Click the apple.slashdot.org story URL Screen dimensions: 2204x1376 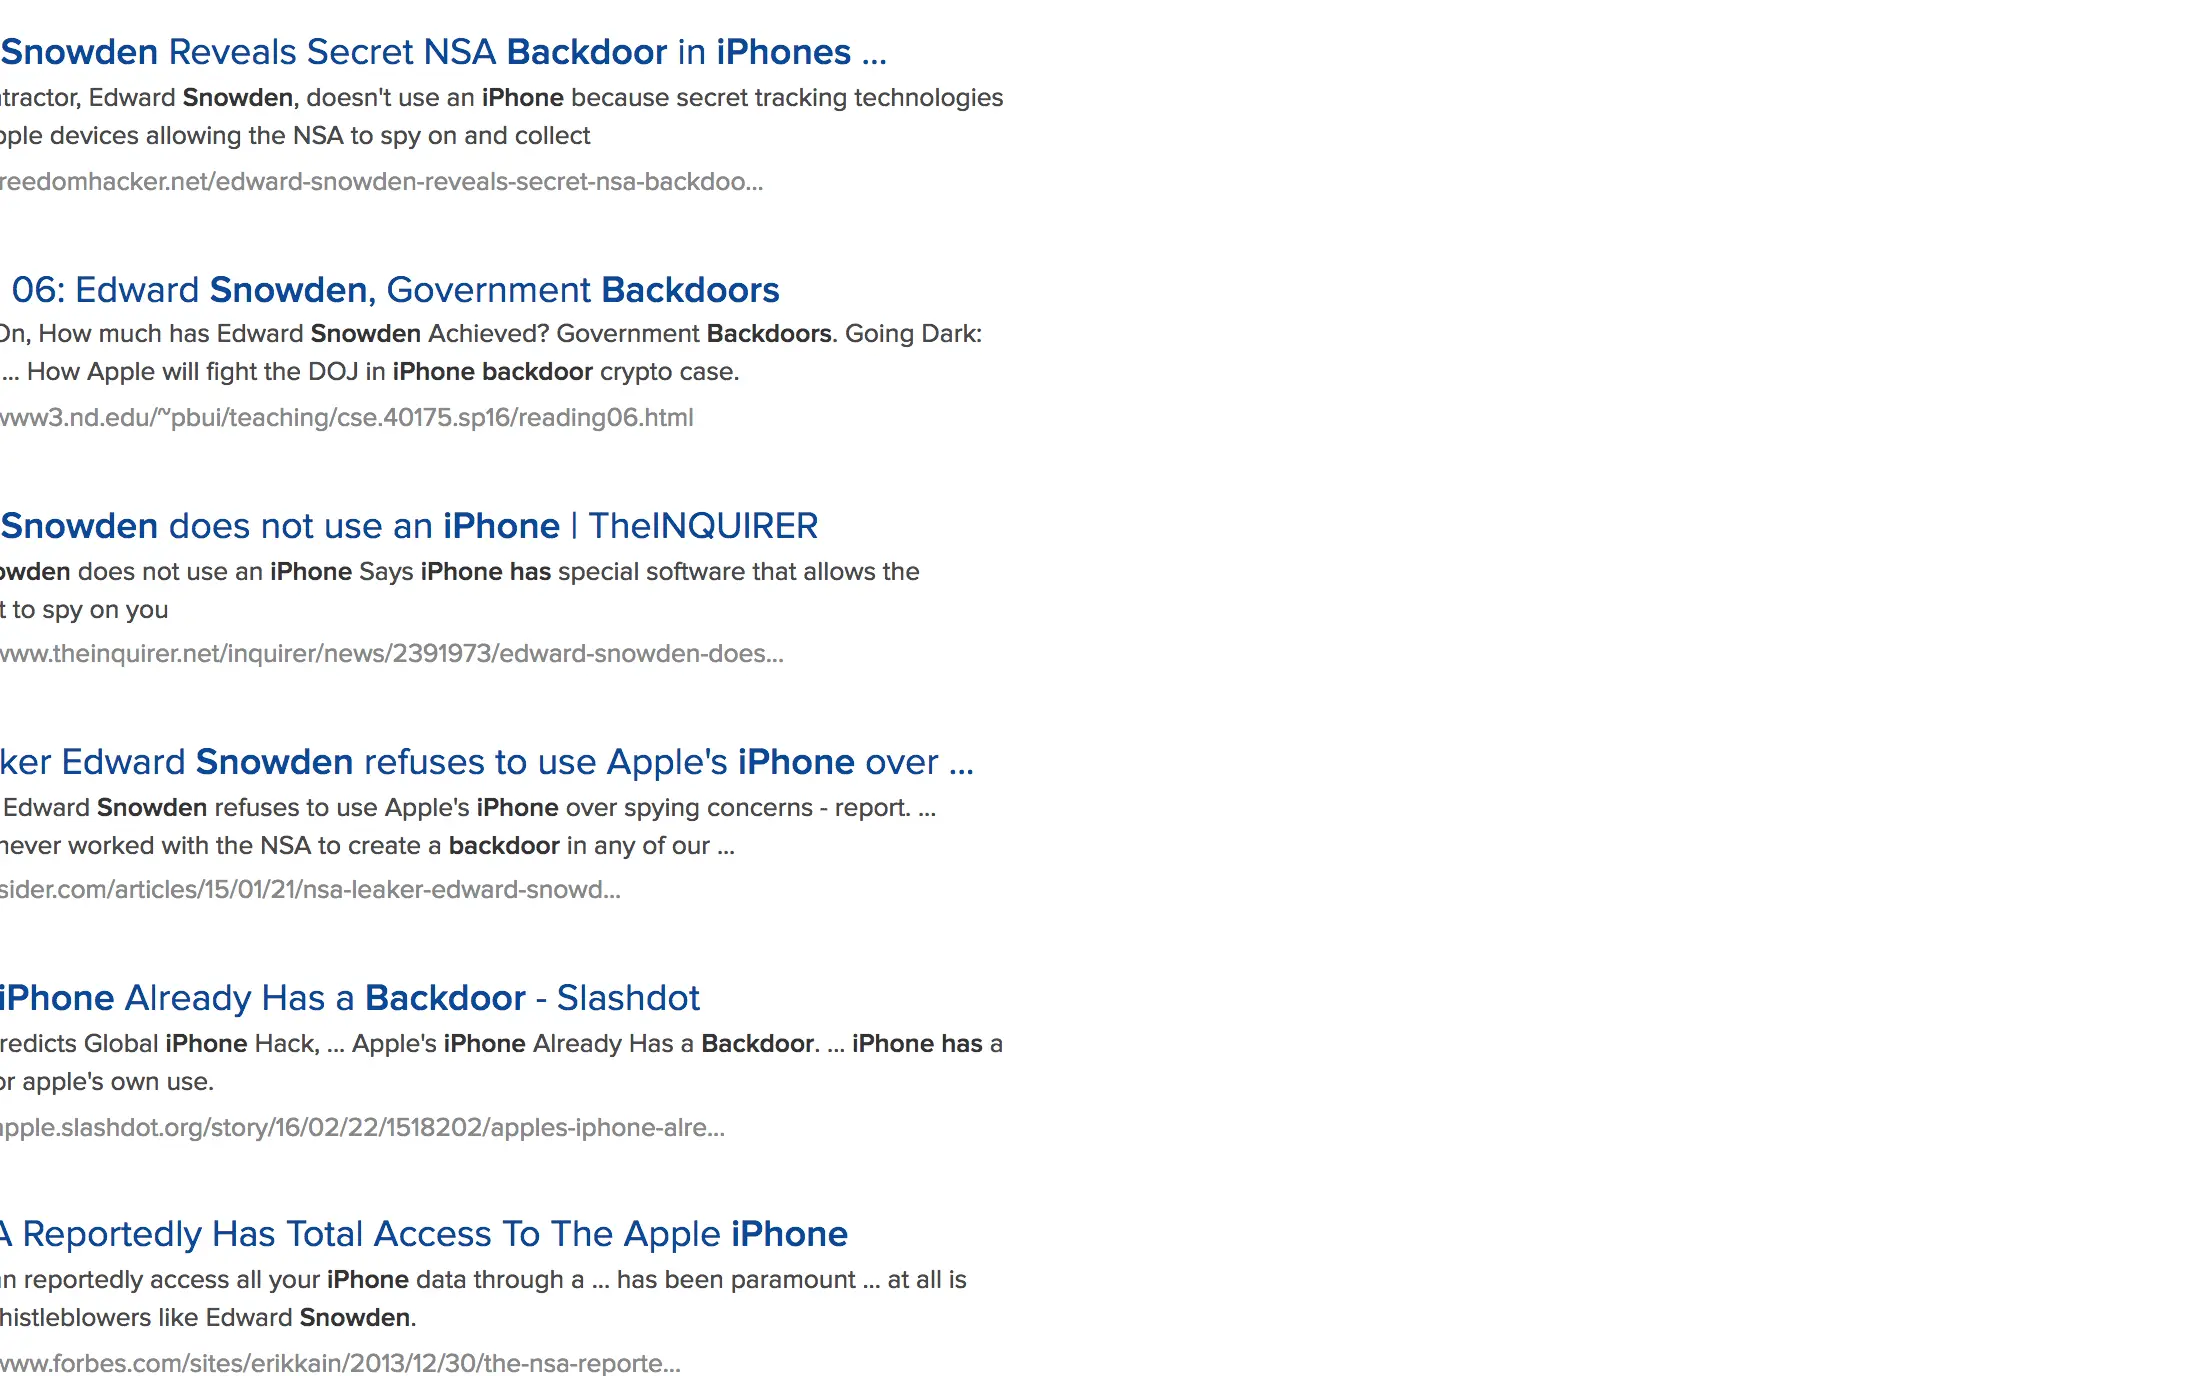tap(362, 1128)
